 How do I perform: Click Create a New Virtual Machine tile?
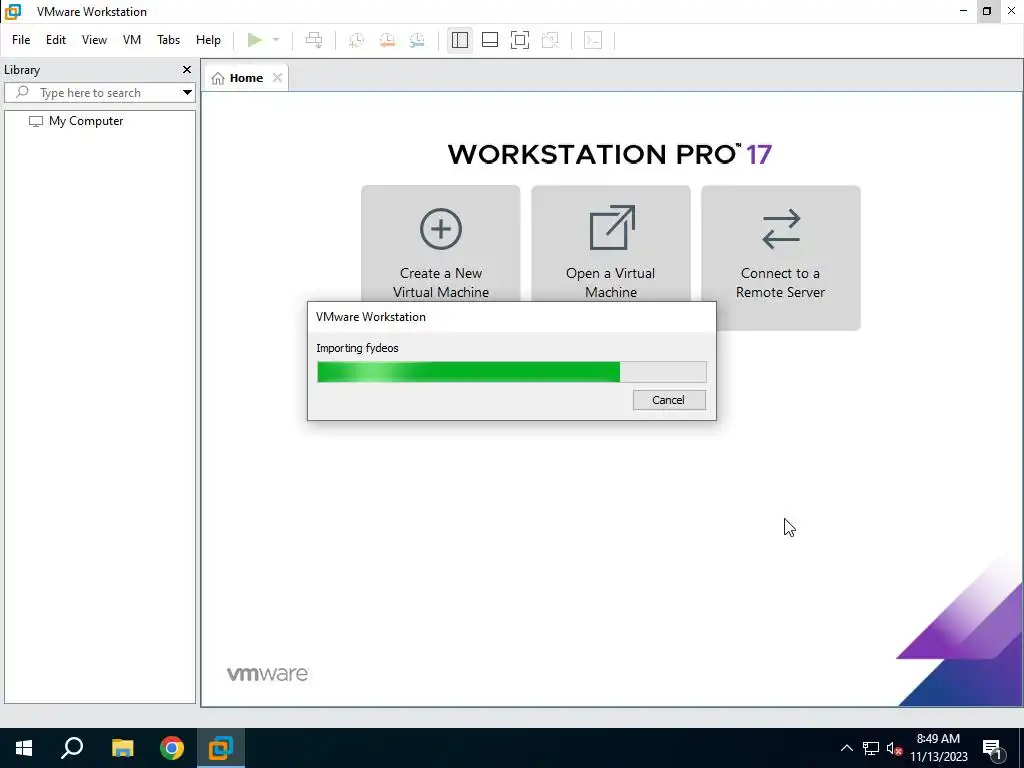point(441,243)
